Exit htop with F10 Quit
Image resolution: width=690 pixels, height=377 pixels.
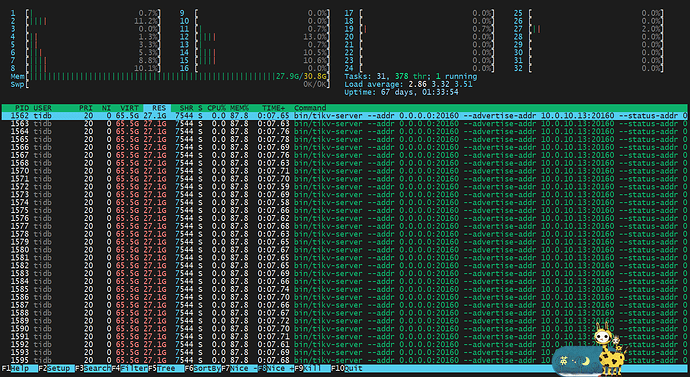point(347,368)
